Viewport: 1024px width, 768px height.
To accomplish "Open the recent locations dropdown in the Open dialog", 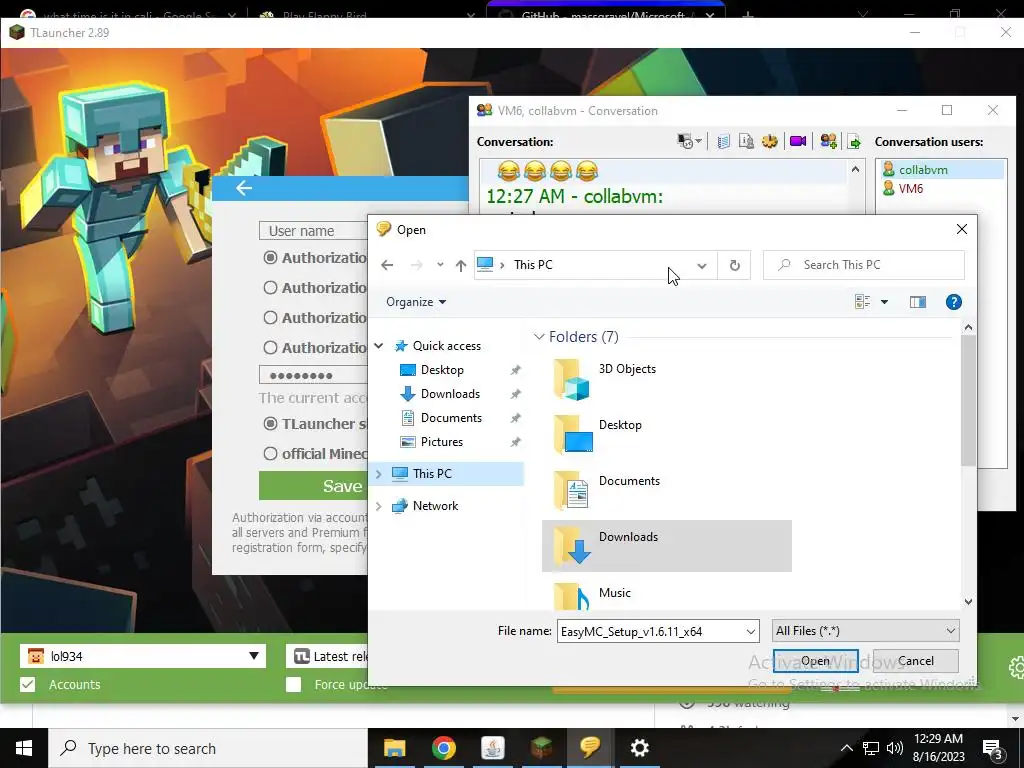I will [440, 265].
